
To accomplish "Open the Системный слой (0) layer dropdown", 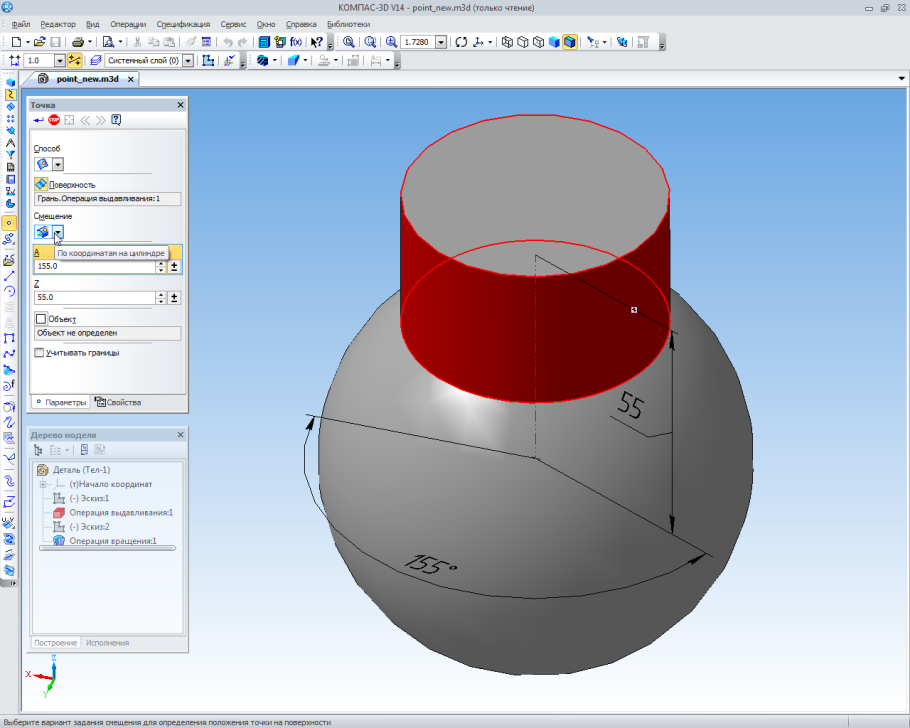I will point(188,61).
